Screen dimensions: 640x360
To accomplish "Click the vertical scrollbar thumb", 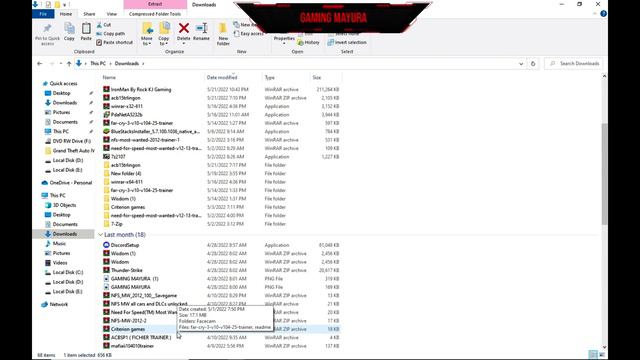I will pos(604,173).
